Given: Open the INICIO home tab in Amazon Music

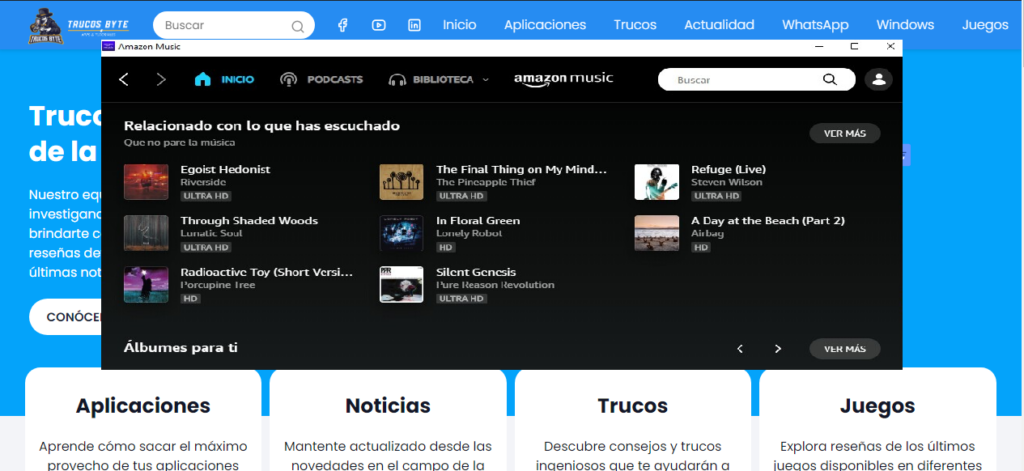Looking at the screenshot, I should click(224, 80).
